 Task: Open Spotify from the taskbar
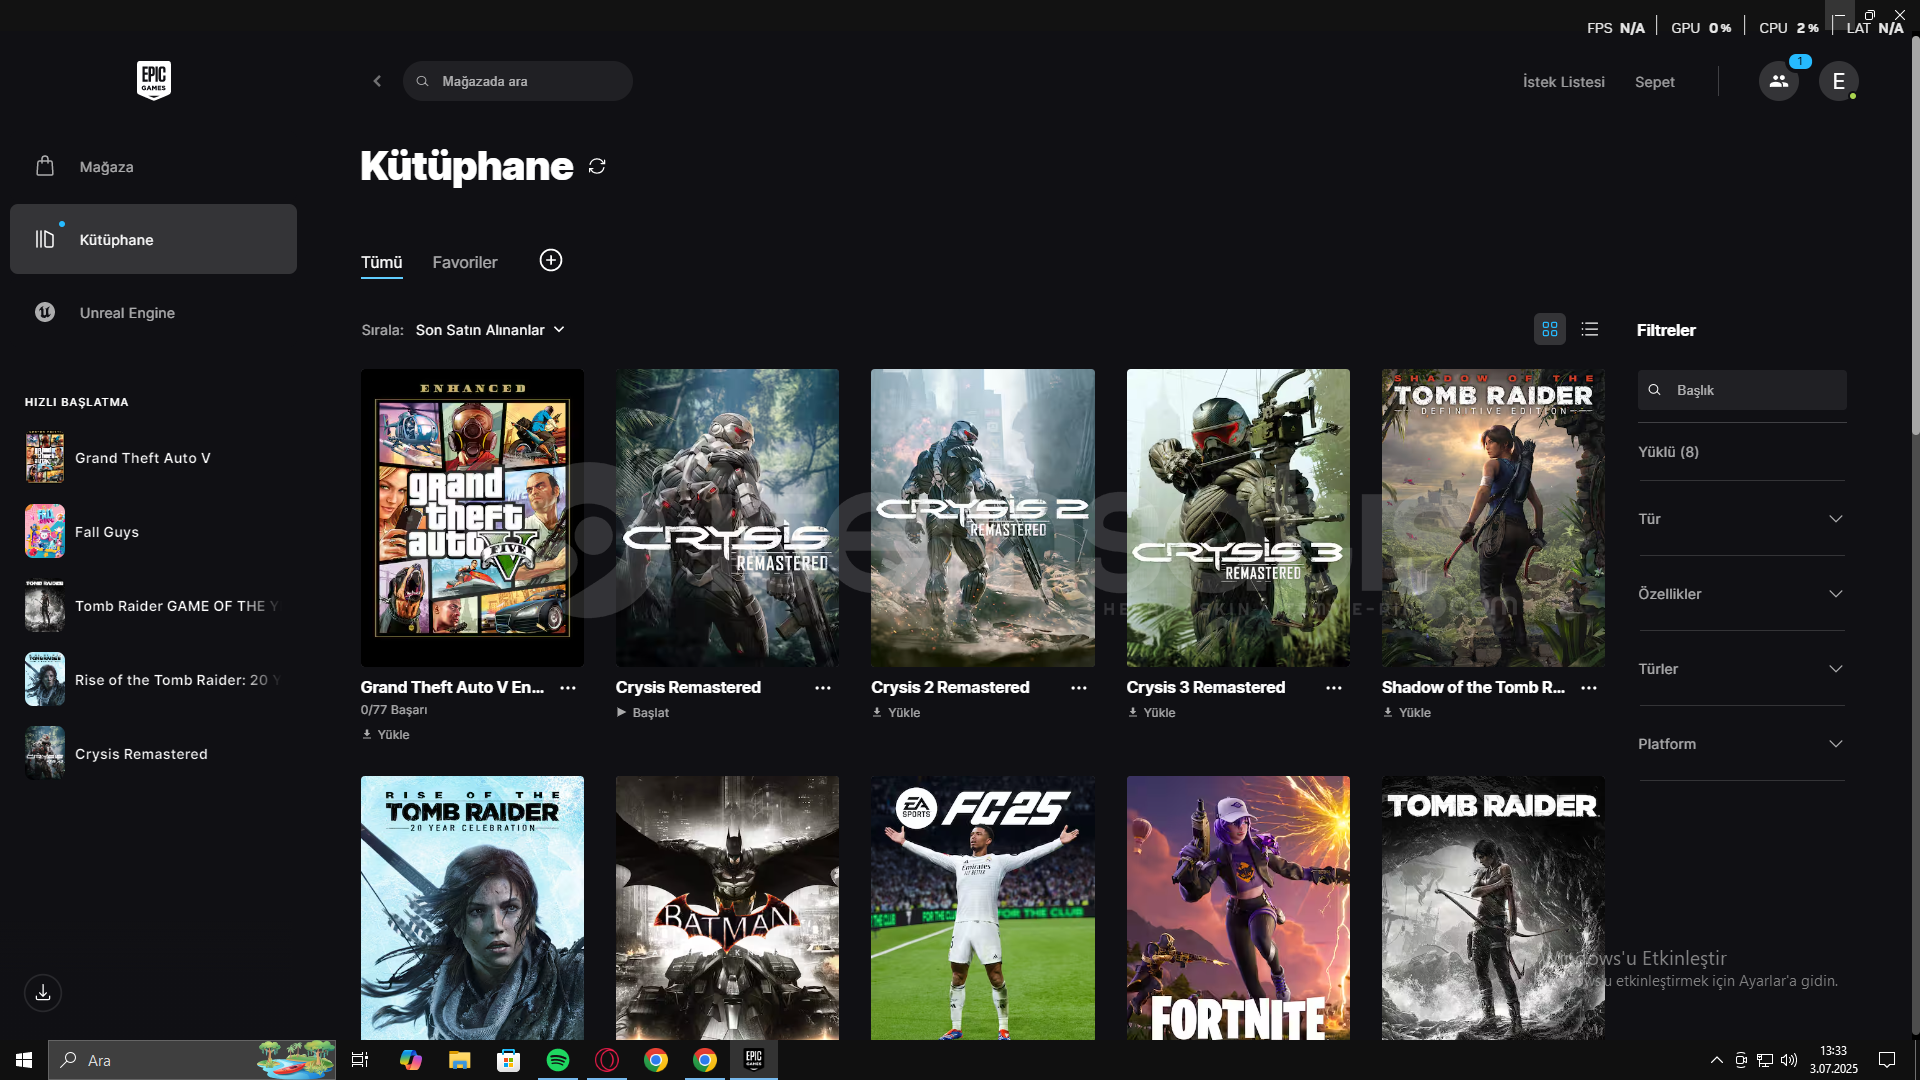point(558,1060)
